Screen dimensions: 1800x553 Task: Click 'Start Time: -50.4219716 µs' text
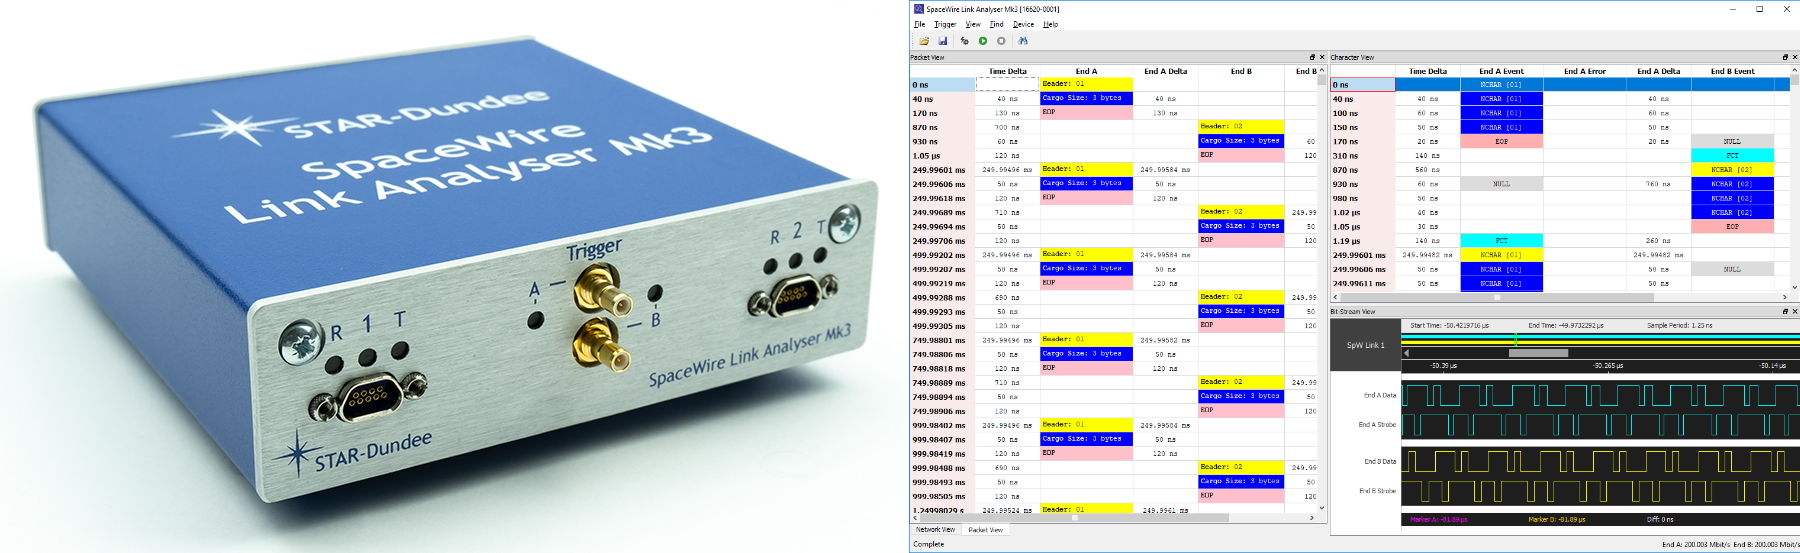coord(1449,325)
